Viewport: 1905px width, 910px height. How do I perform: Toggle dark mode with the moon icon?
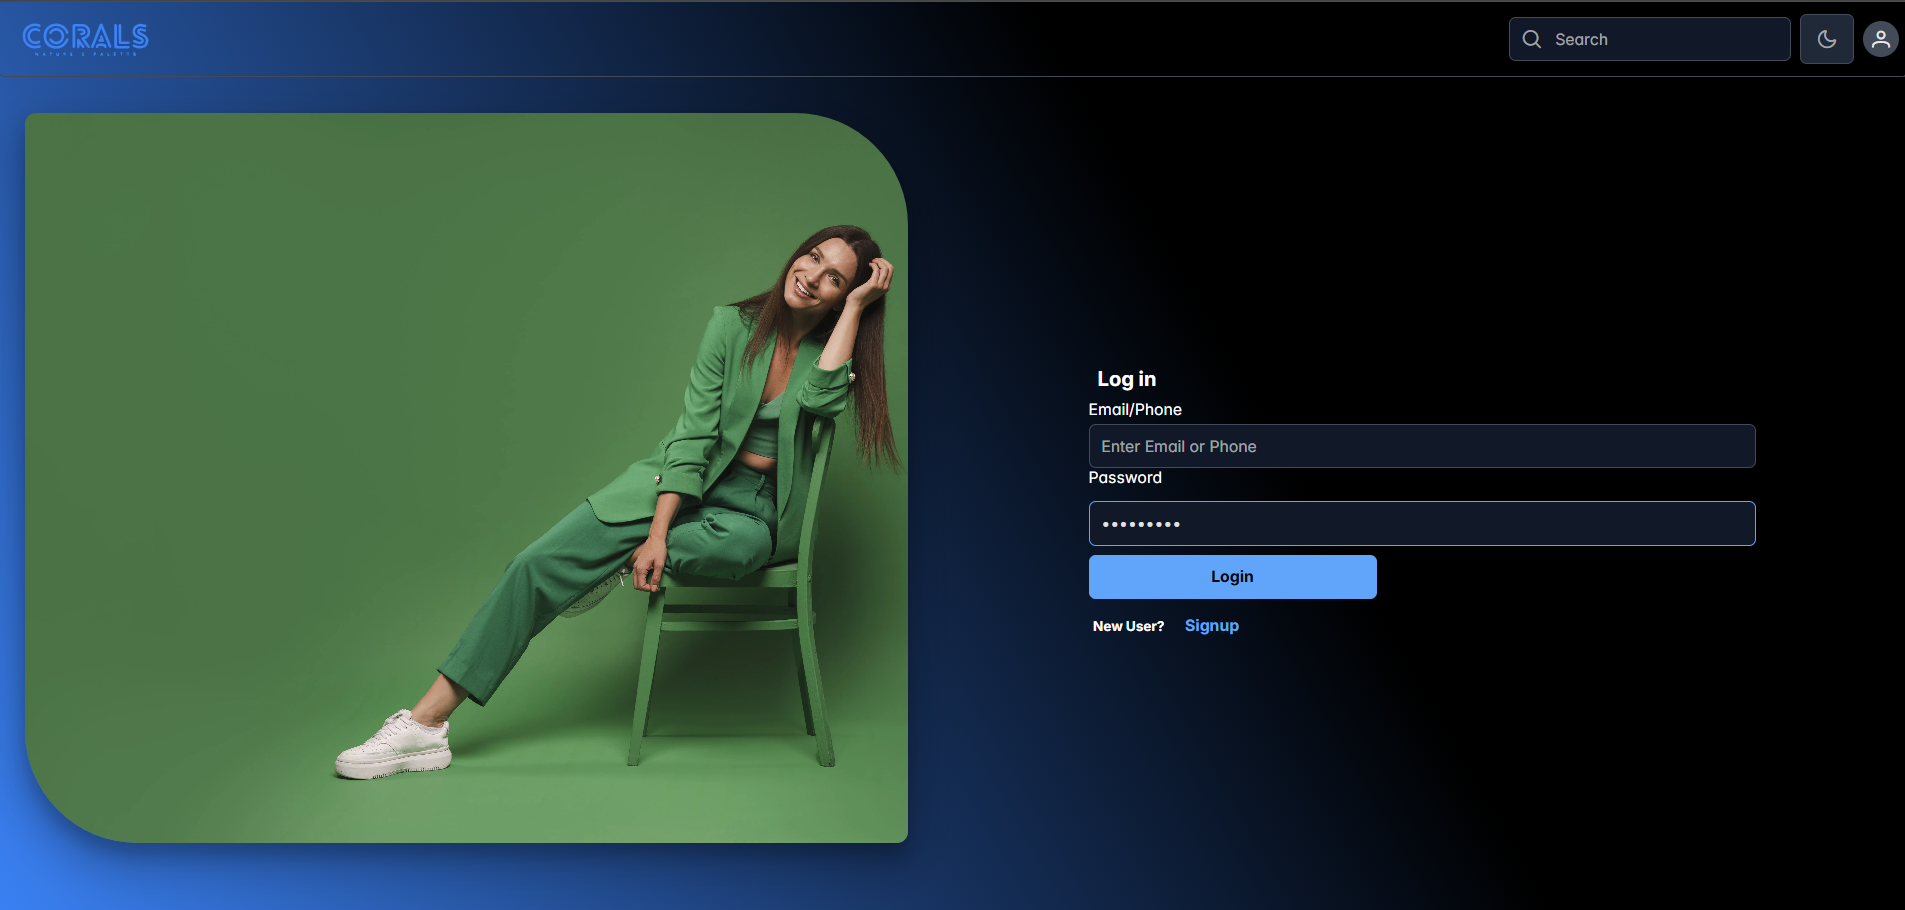point(1826,39)
